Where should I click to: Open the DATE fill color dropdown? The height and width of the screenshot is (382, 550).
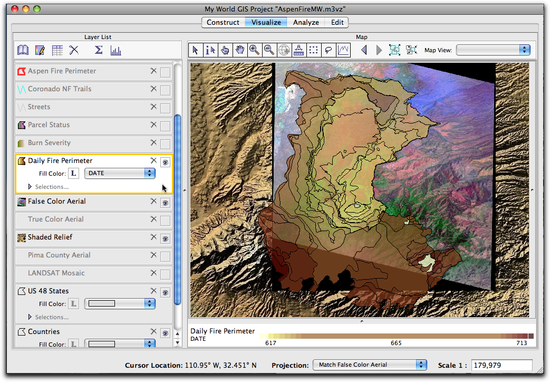pyautogui.click(x=120, y=173)
